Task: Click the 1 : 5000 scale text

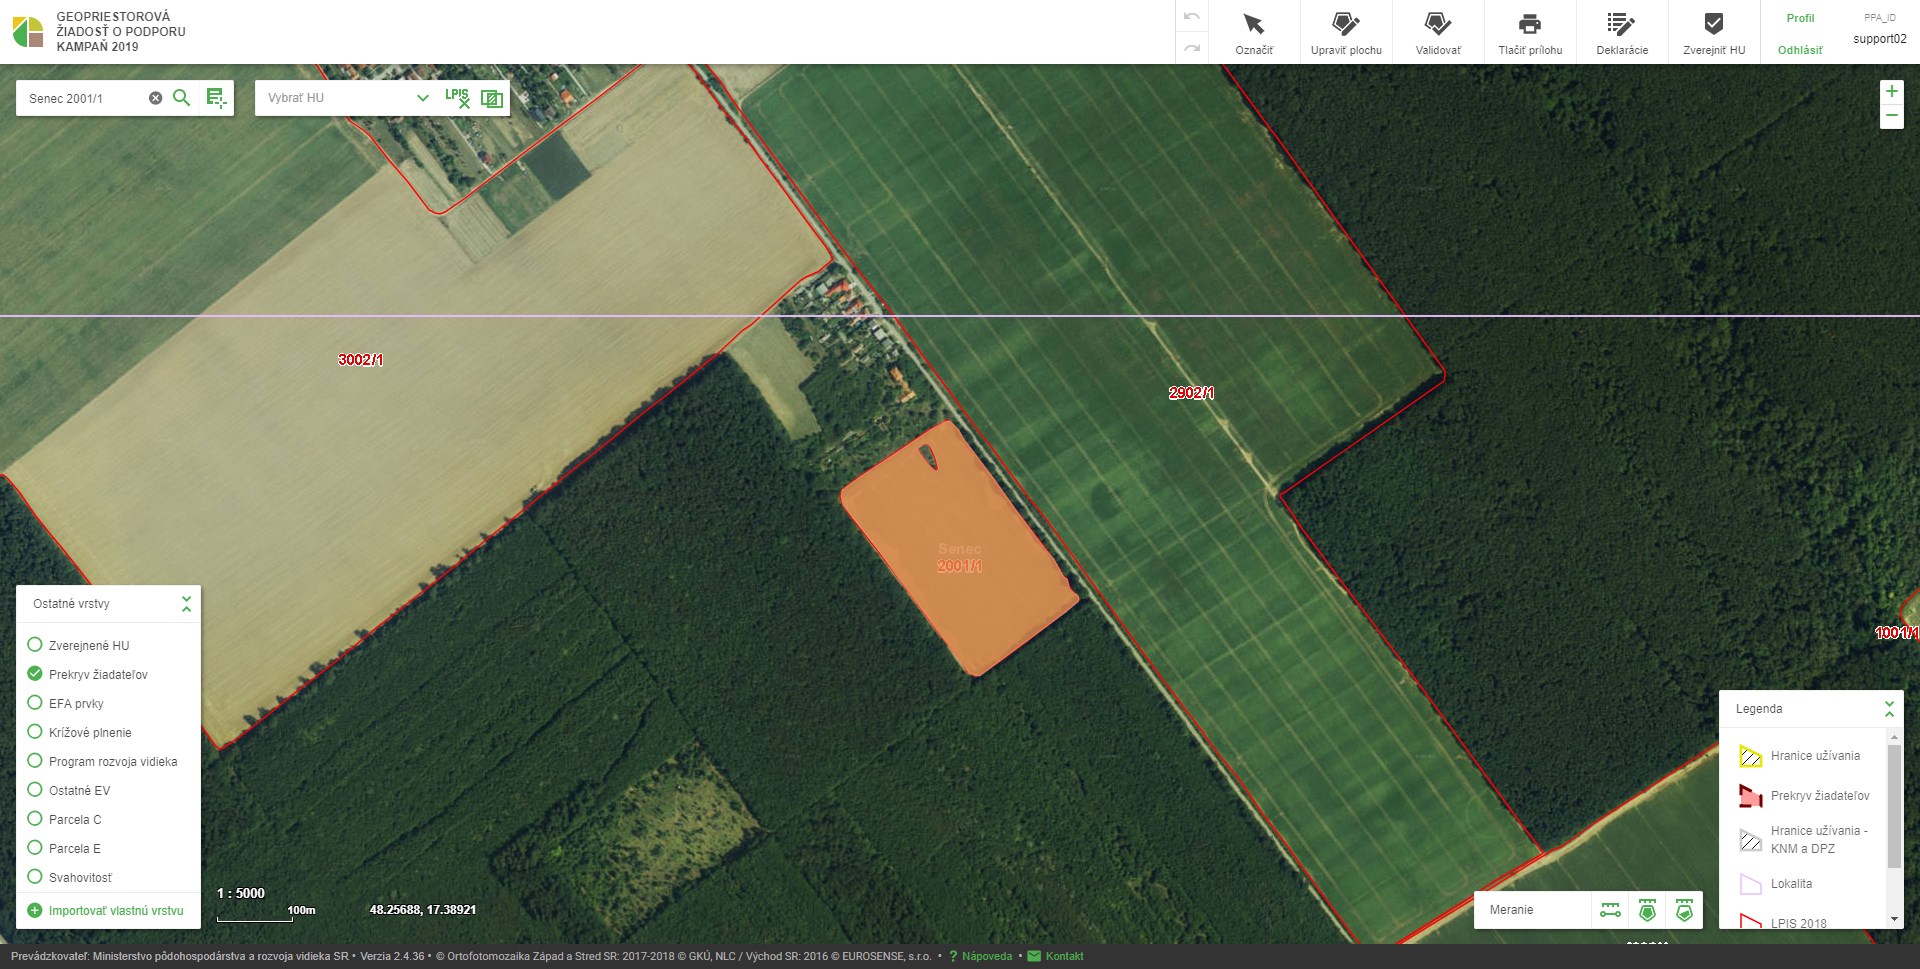Action: click(x=241, y=893)
